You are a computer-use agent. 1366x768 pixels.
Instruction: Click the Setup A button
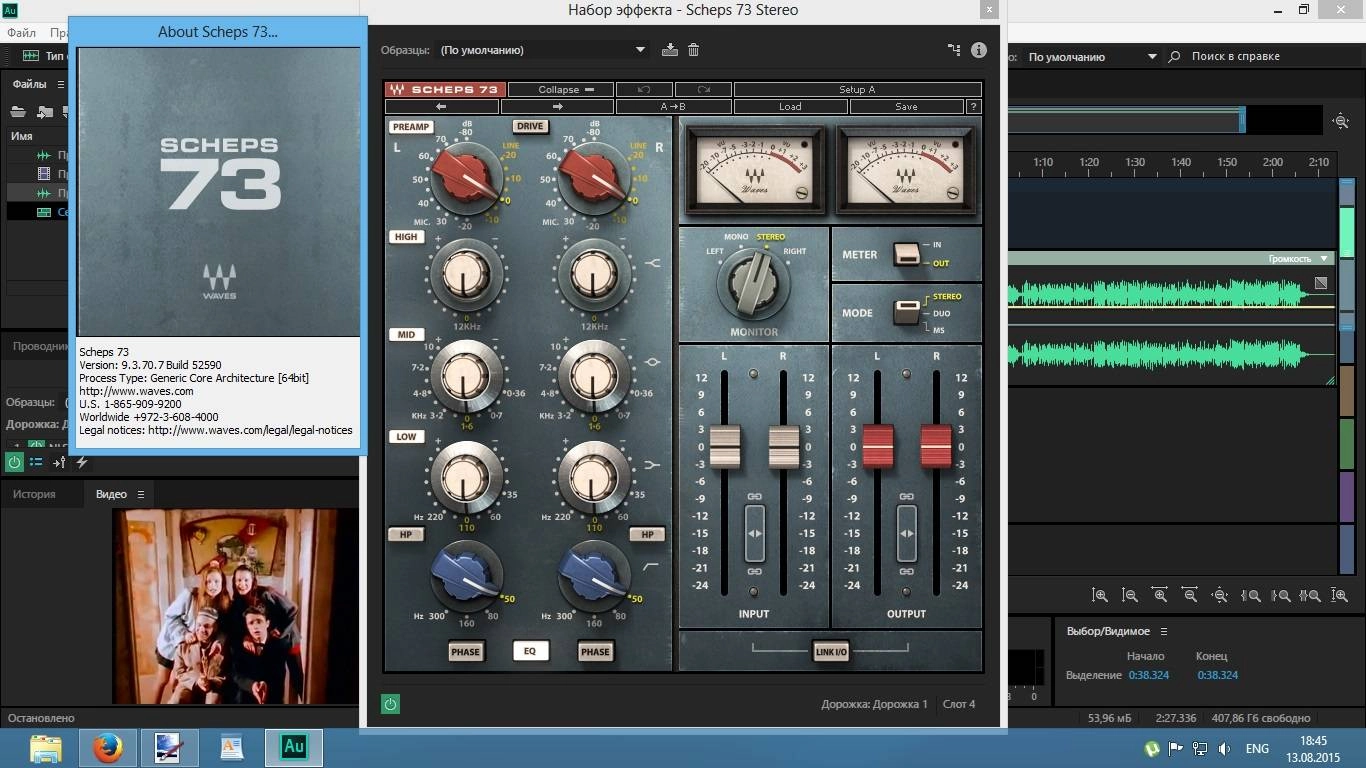click(857, 89)
